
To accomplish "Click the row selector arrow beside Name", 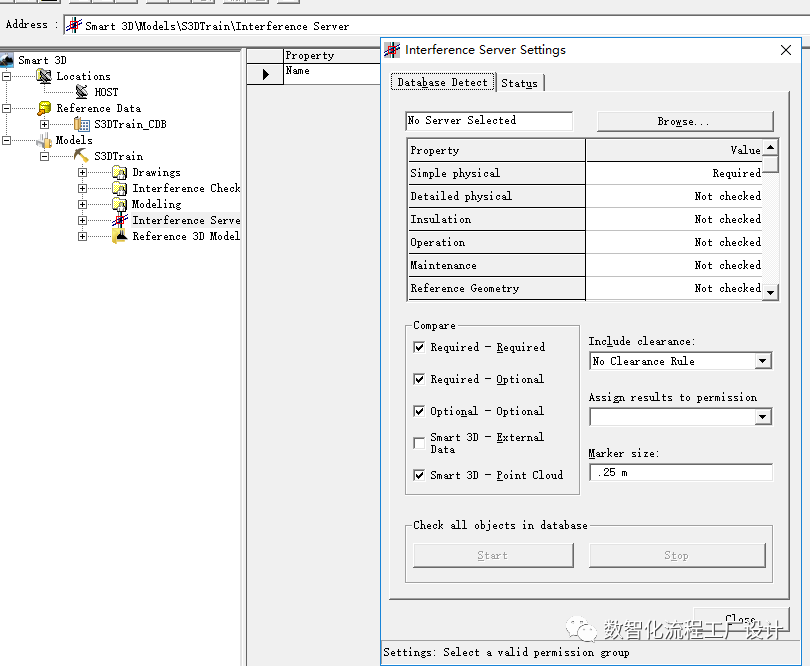I will [266, 74].
